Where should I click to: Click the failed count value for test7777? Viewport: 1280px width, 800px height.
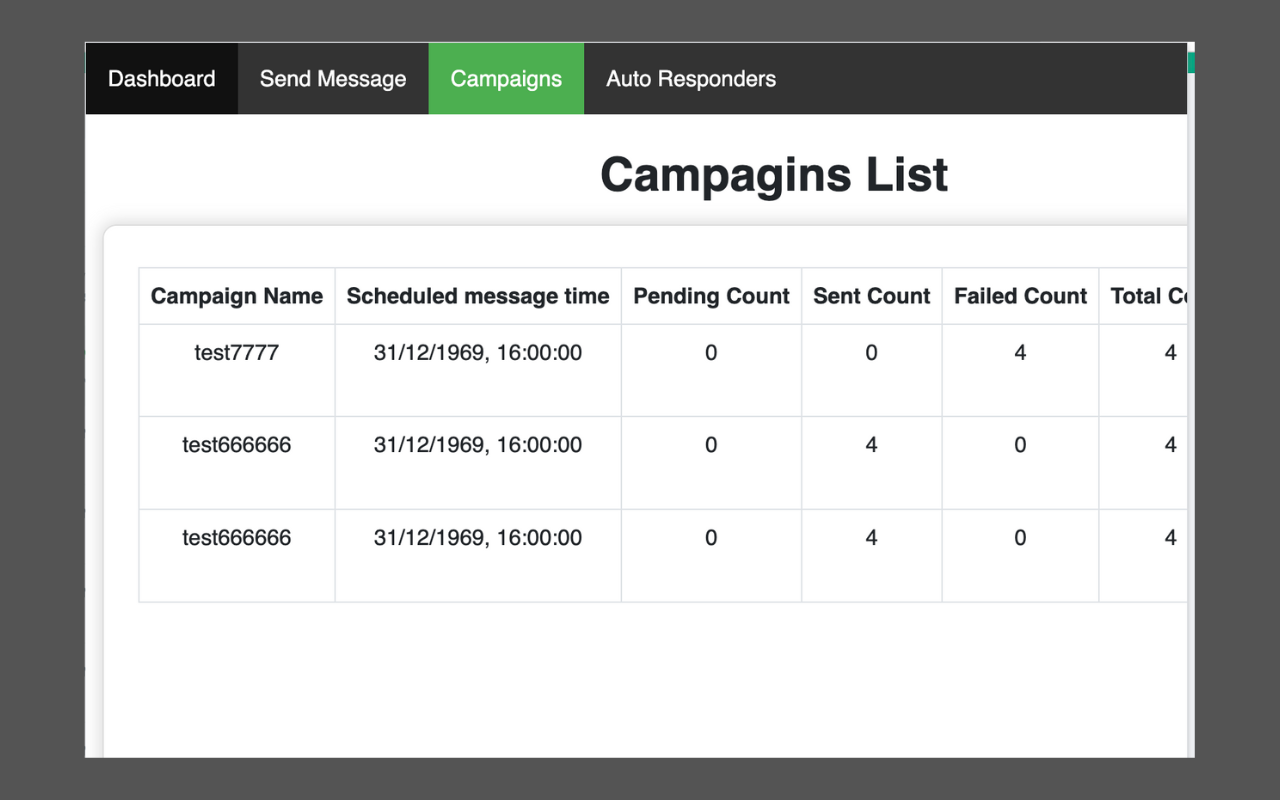(1020, 353)
